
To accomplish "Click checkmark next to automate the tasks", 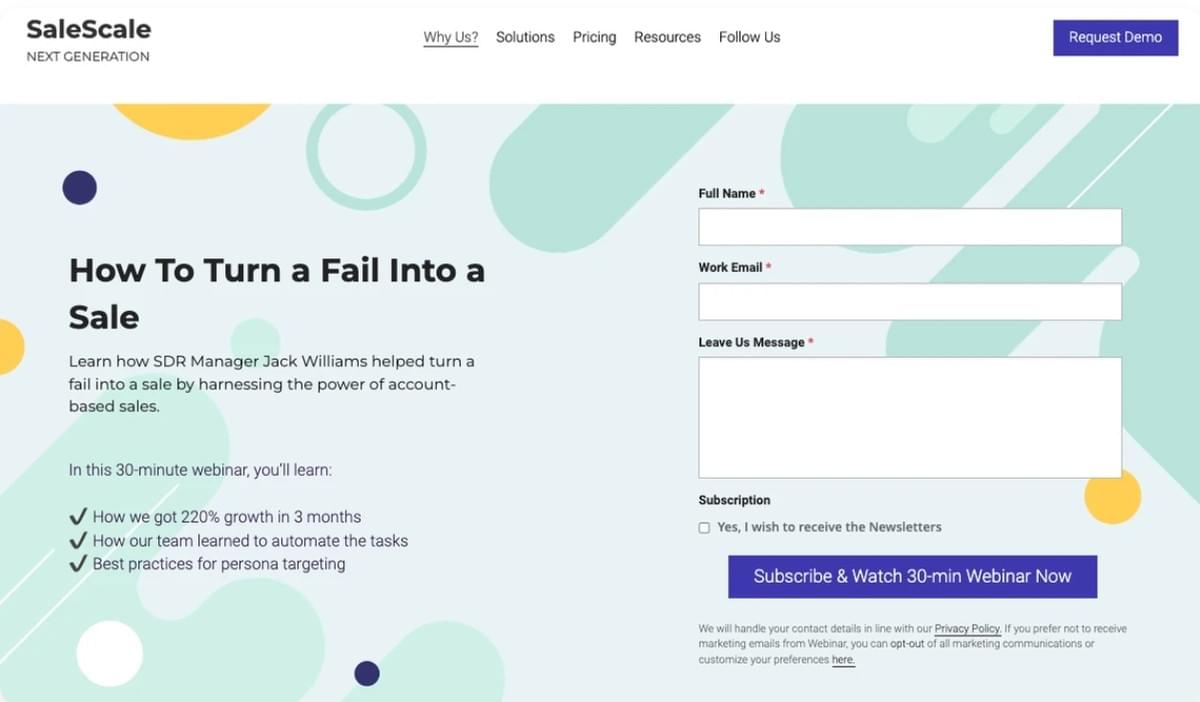I will point(78,540).
